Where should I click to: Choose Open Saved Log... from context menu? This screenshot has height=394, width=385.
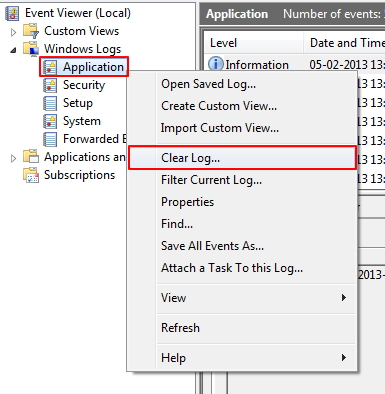coord(242,84)
